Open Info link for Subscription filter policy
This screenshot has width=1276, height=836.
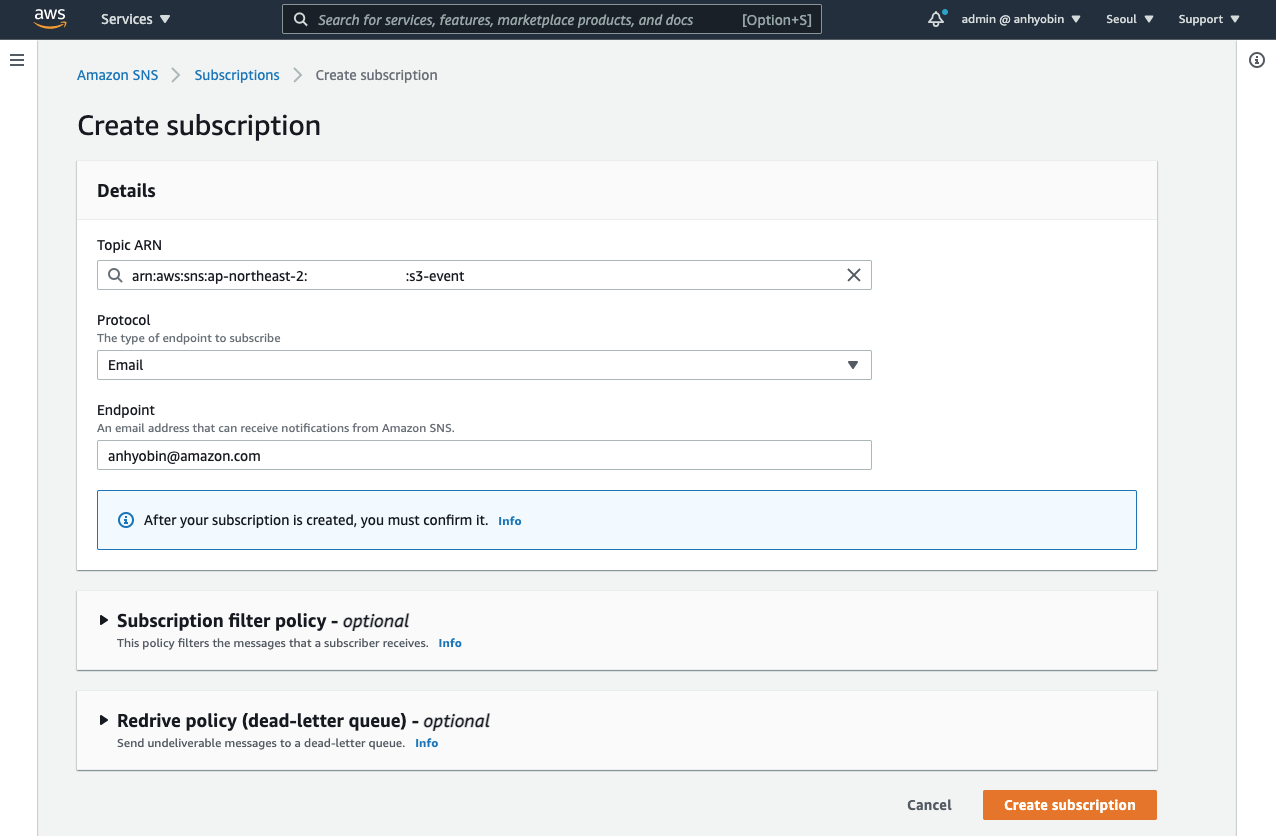tap(450, 643)
